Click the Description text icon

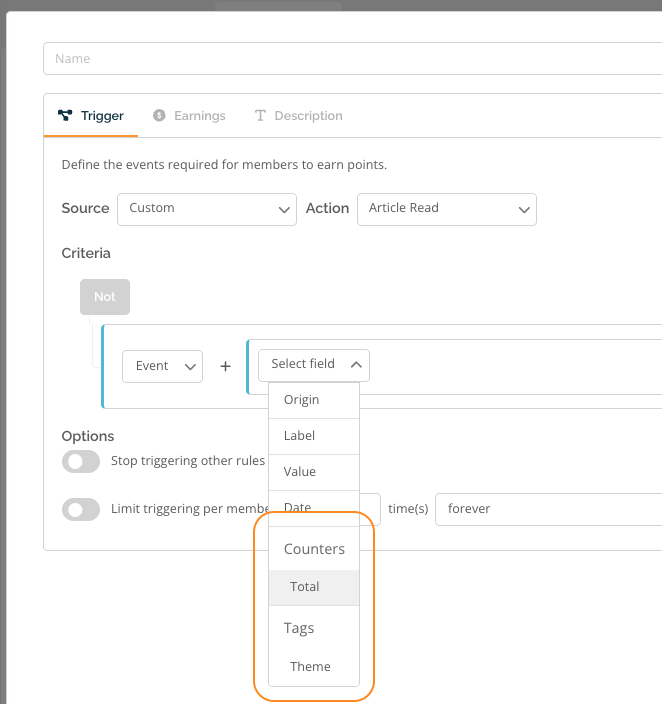pyautogui.click(x=260, y=115)
